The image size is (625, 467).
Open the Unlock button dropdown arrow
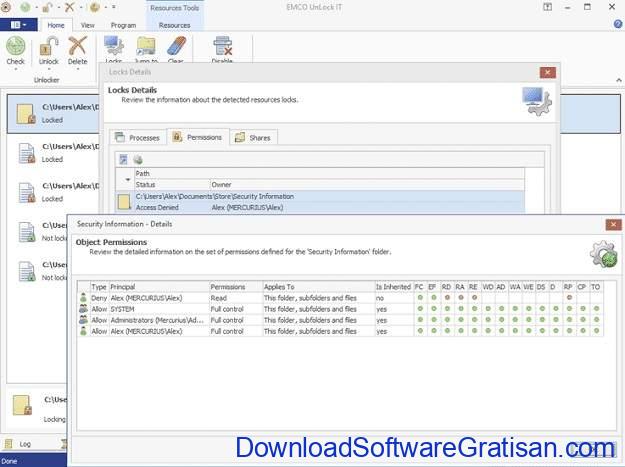(49, 69)
